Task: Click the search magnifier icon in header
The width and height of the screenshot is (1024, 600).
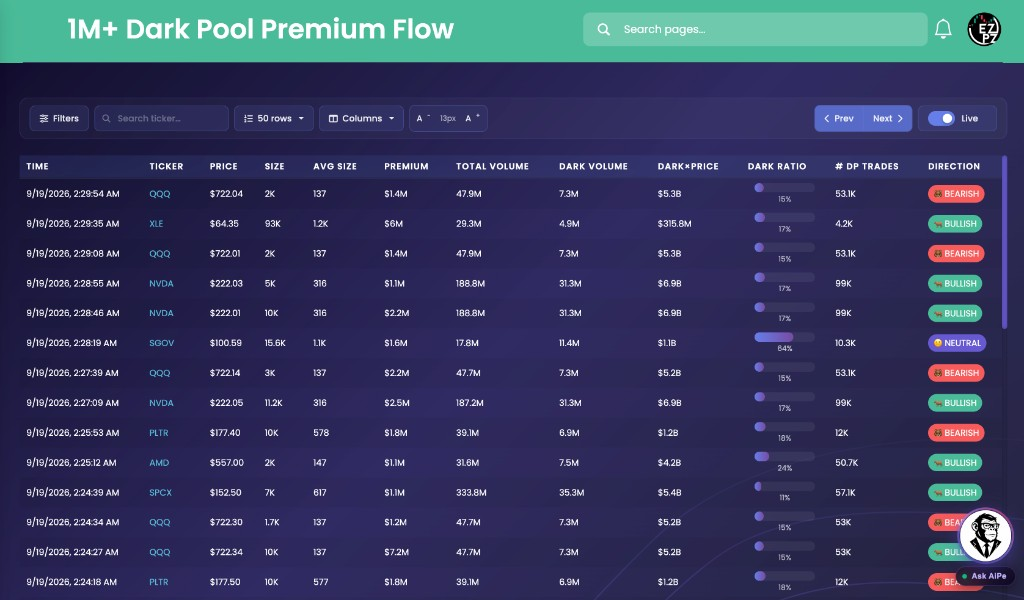Action: (x=603, y=29)
